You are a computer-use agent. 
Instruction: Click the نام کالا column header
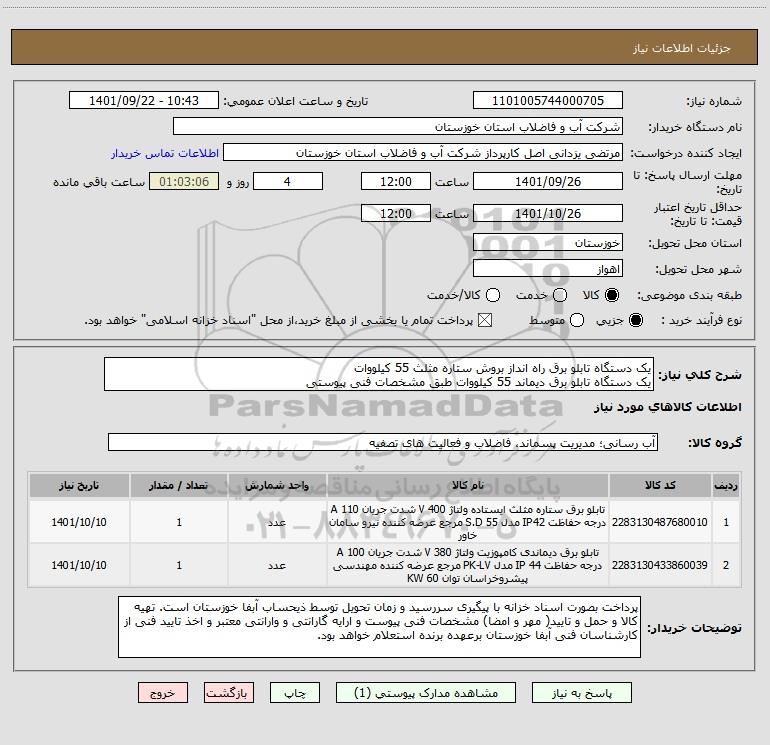pyautogui.click(x=468, y=486)
